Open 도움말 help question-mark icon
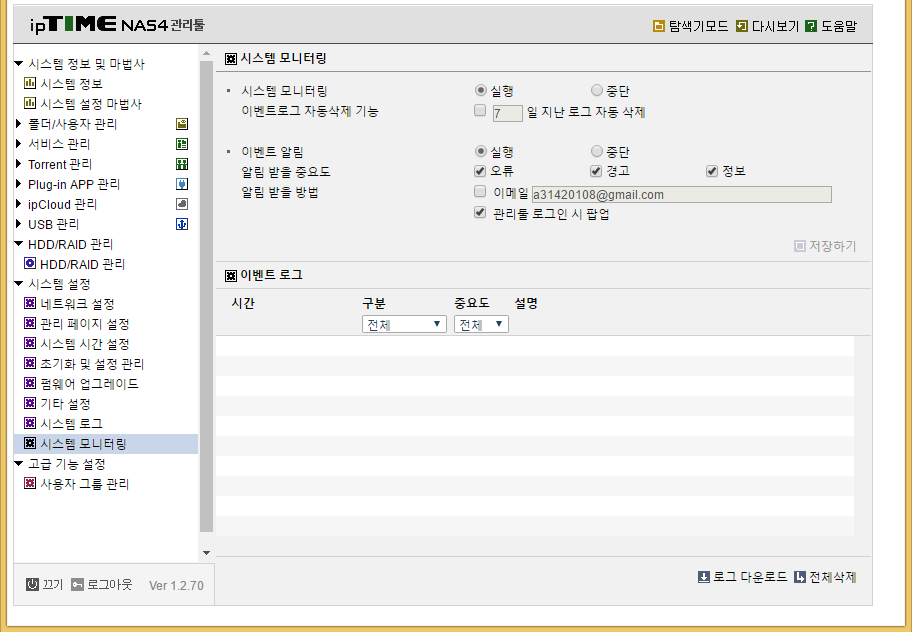Screen dimensions: 914x632 pos(811,26)
